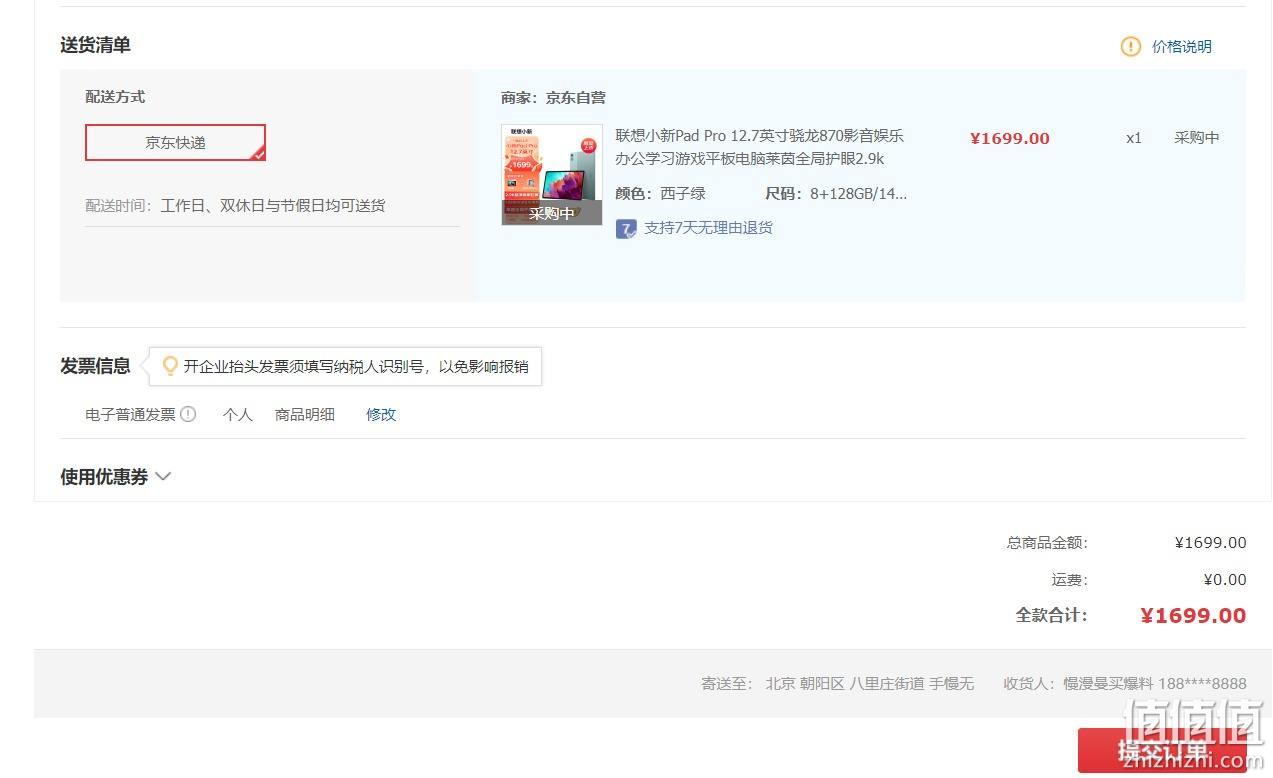Click 商家：京东自营 label
Screen dimensions: 1273x778
pos(553,97)
